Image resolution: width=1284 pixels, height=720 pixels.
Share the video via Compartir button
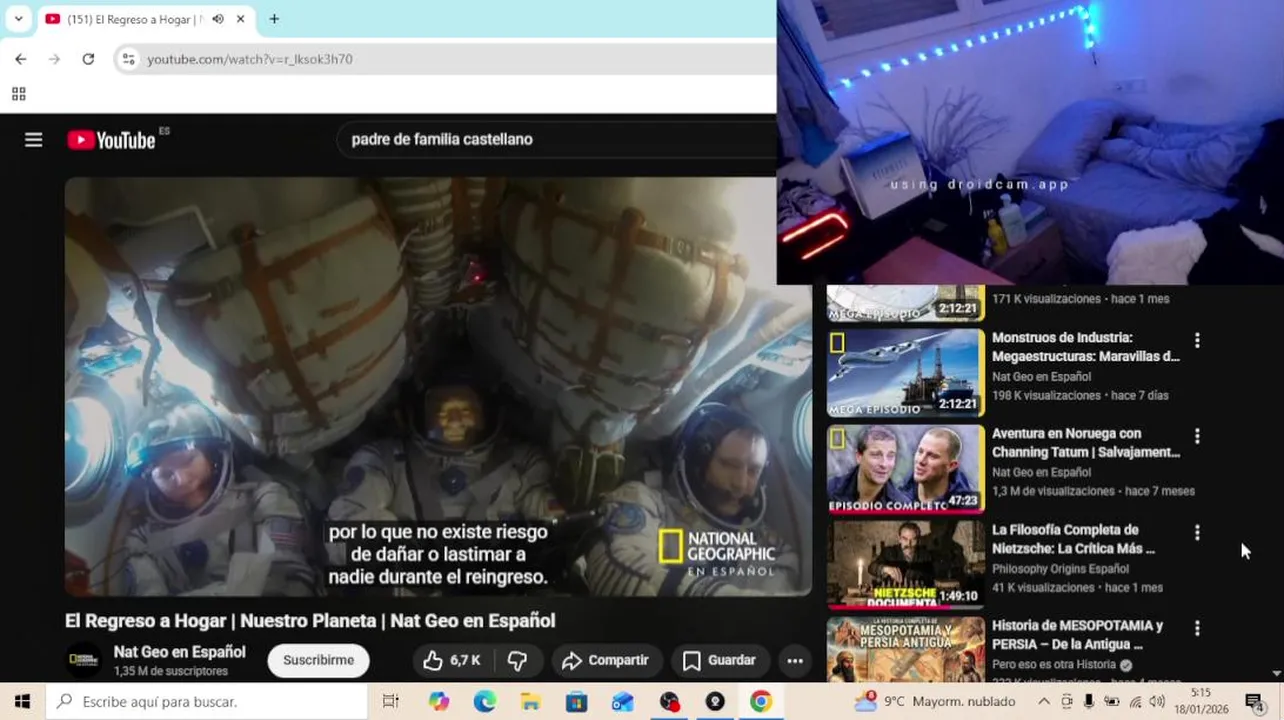tap(605, 660)
